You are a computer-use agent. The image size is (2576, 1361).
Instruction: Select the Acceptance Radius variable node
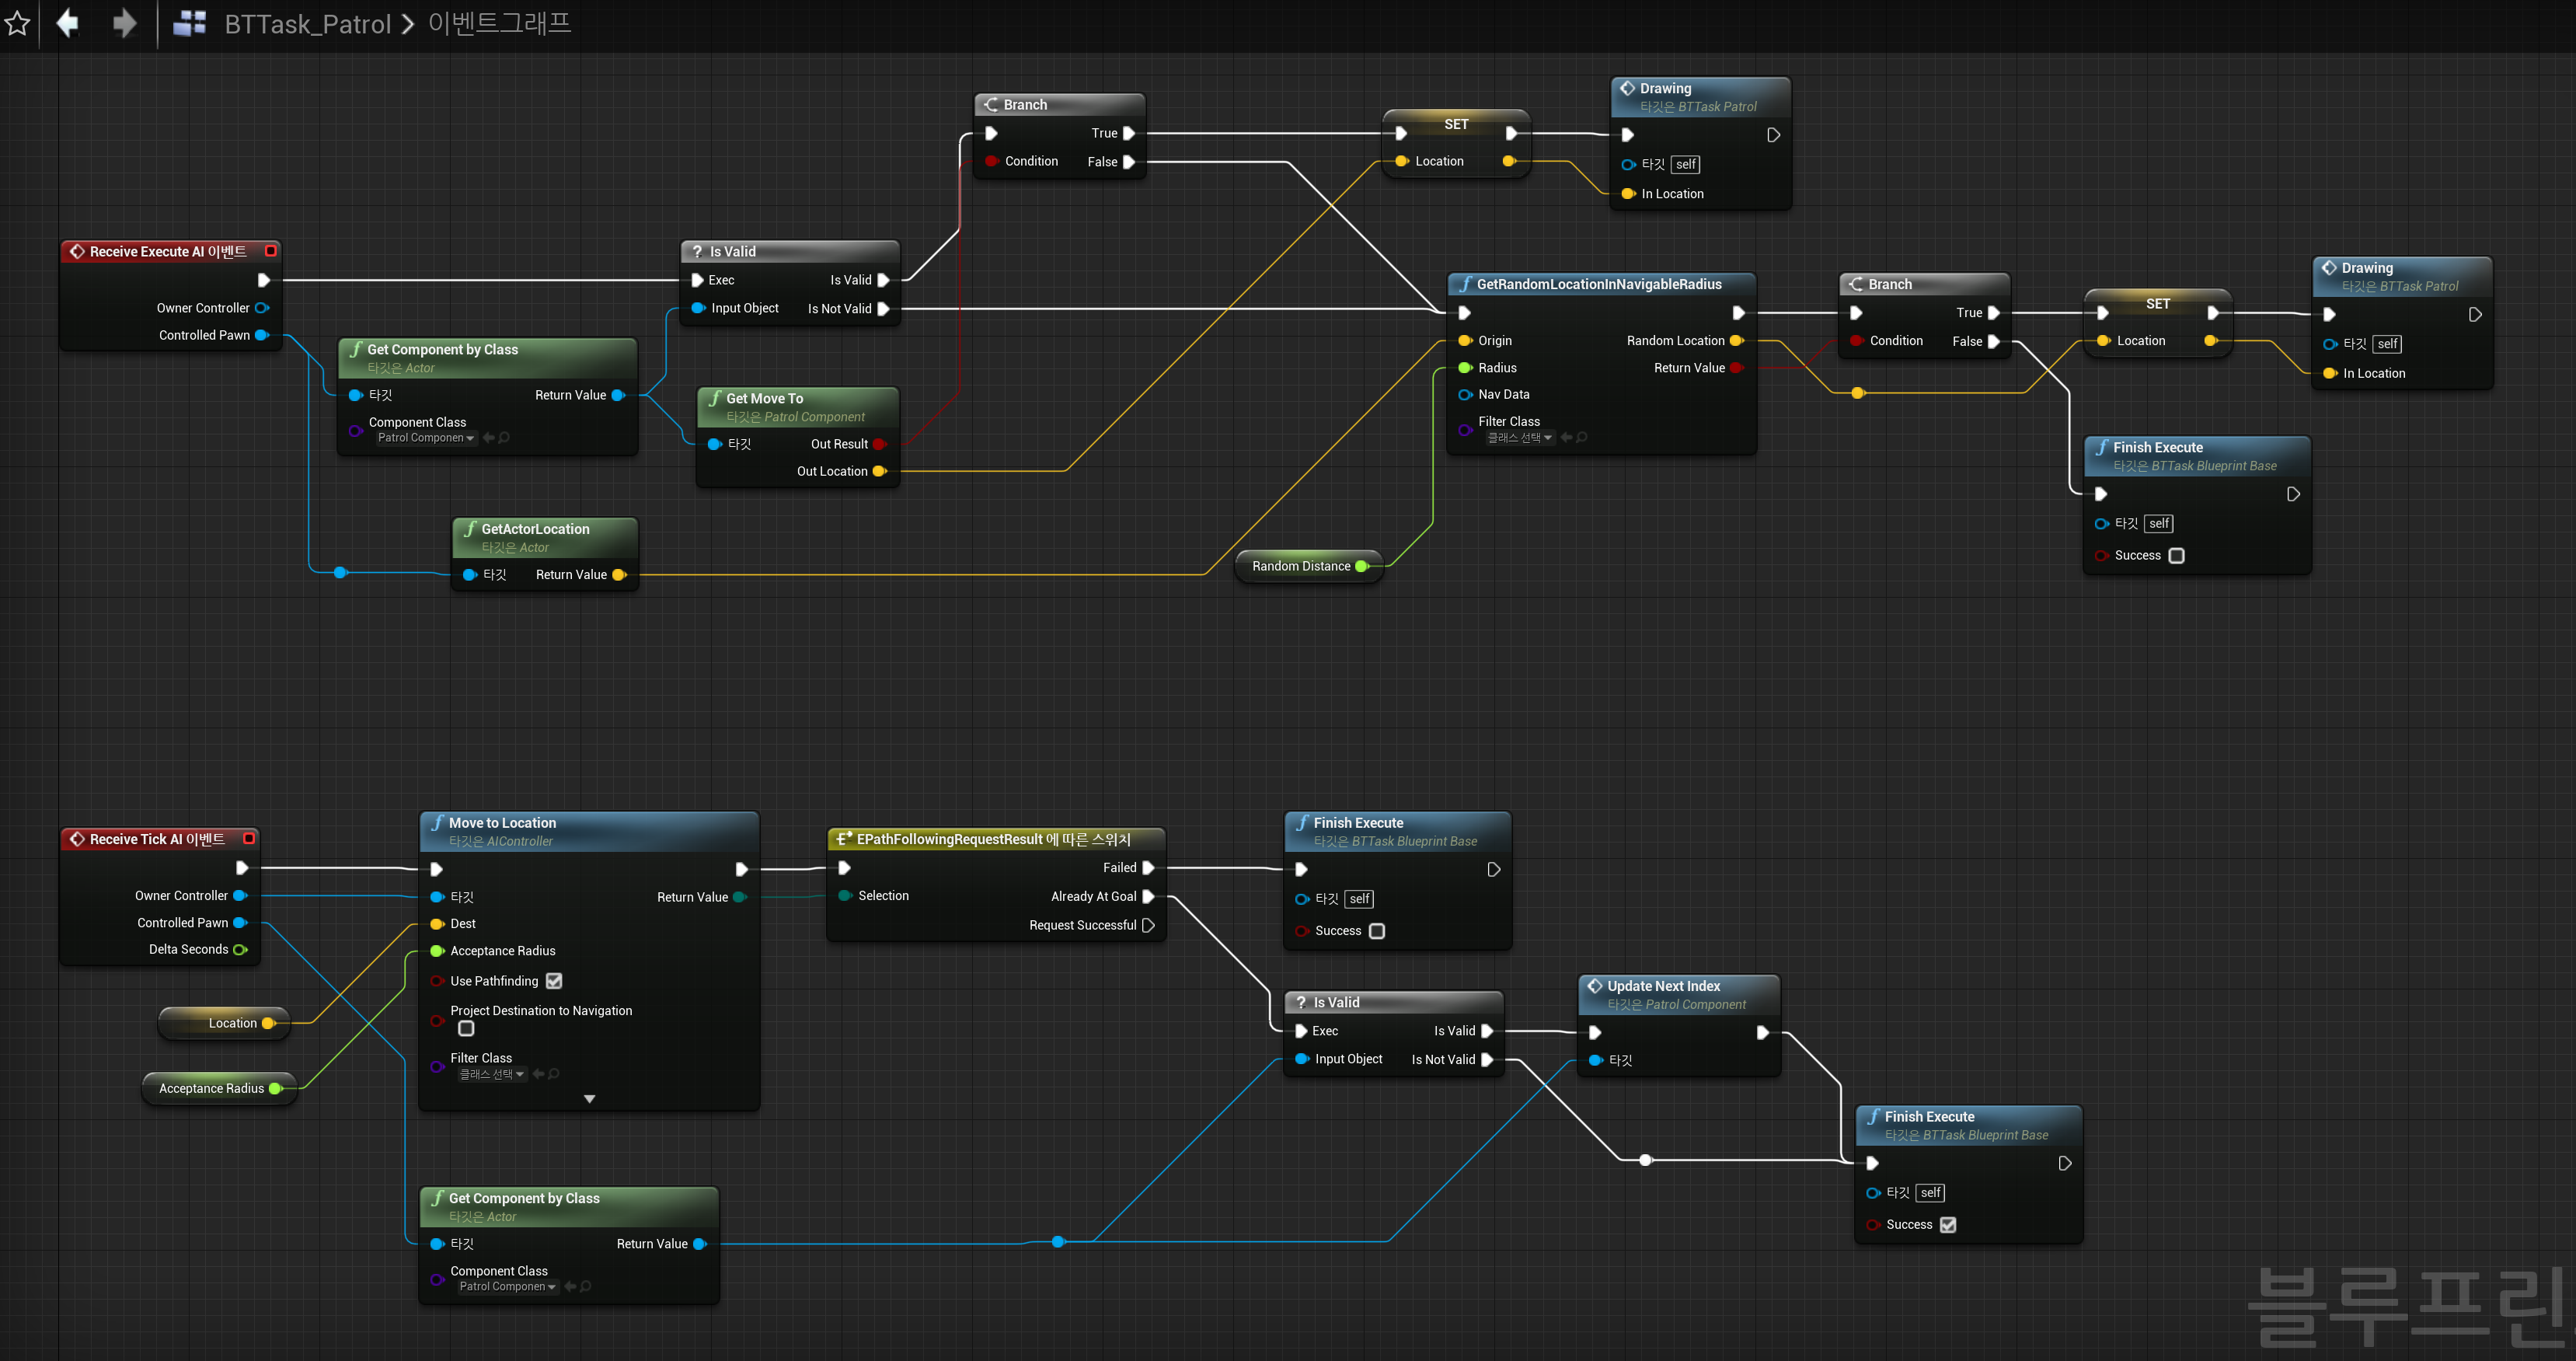[x=211, y=1088]
